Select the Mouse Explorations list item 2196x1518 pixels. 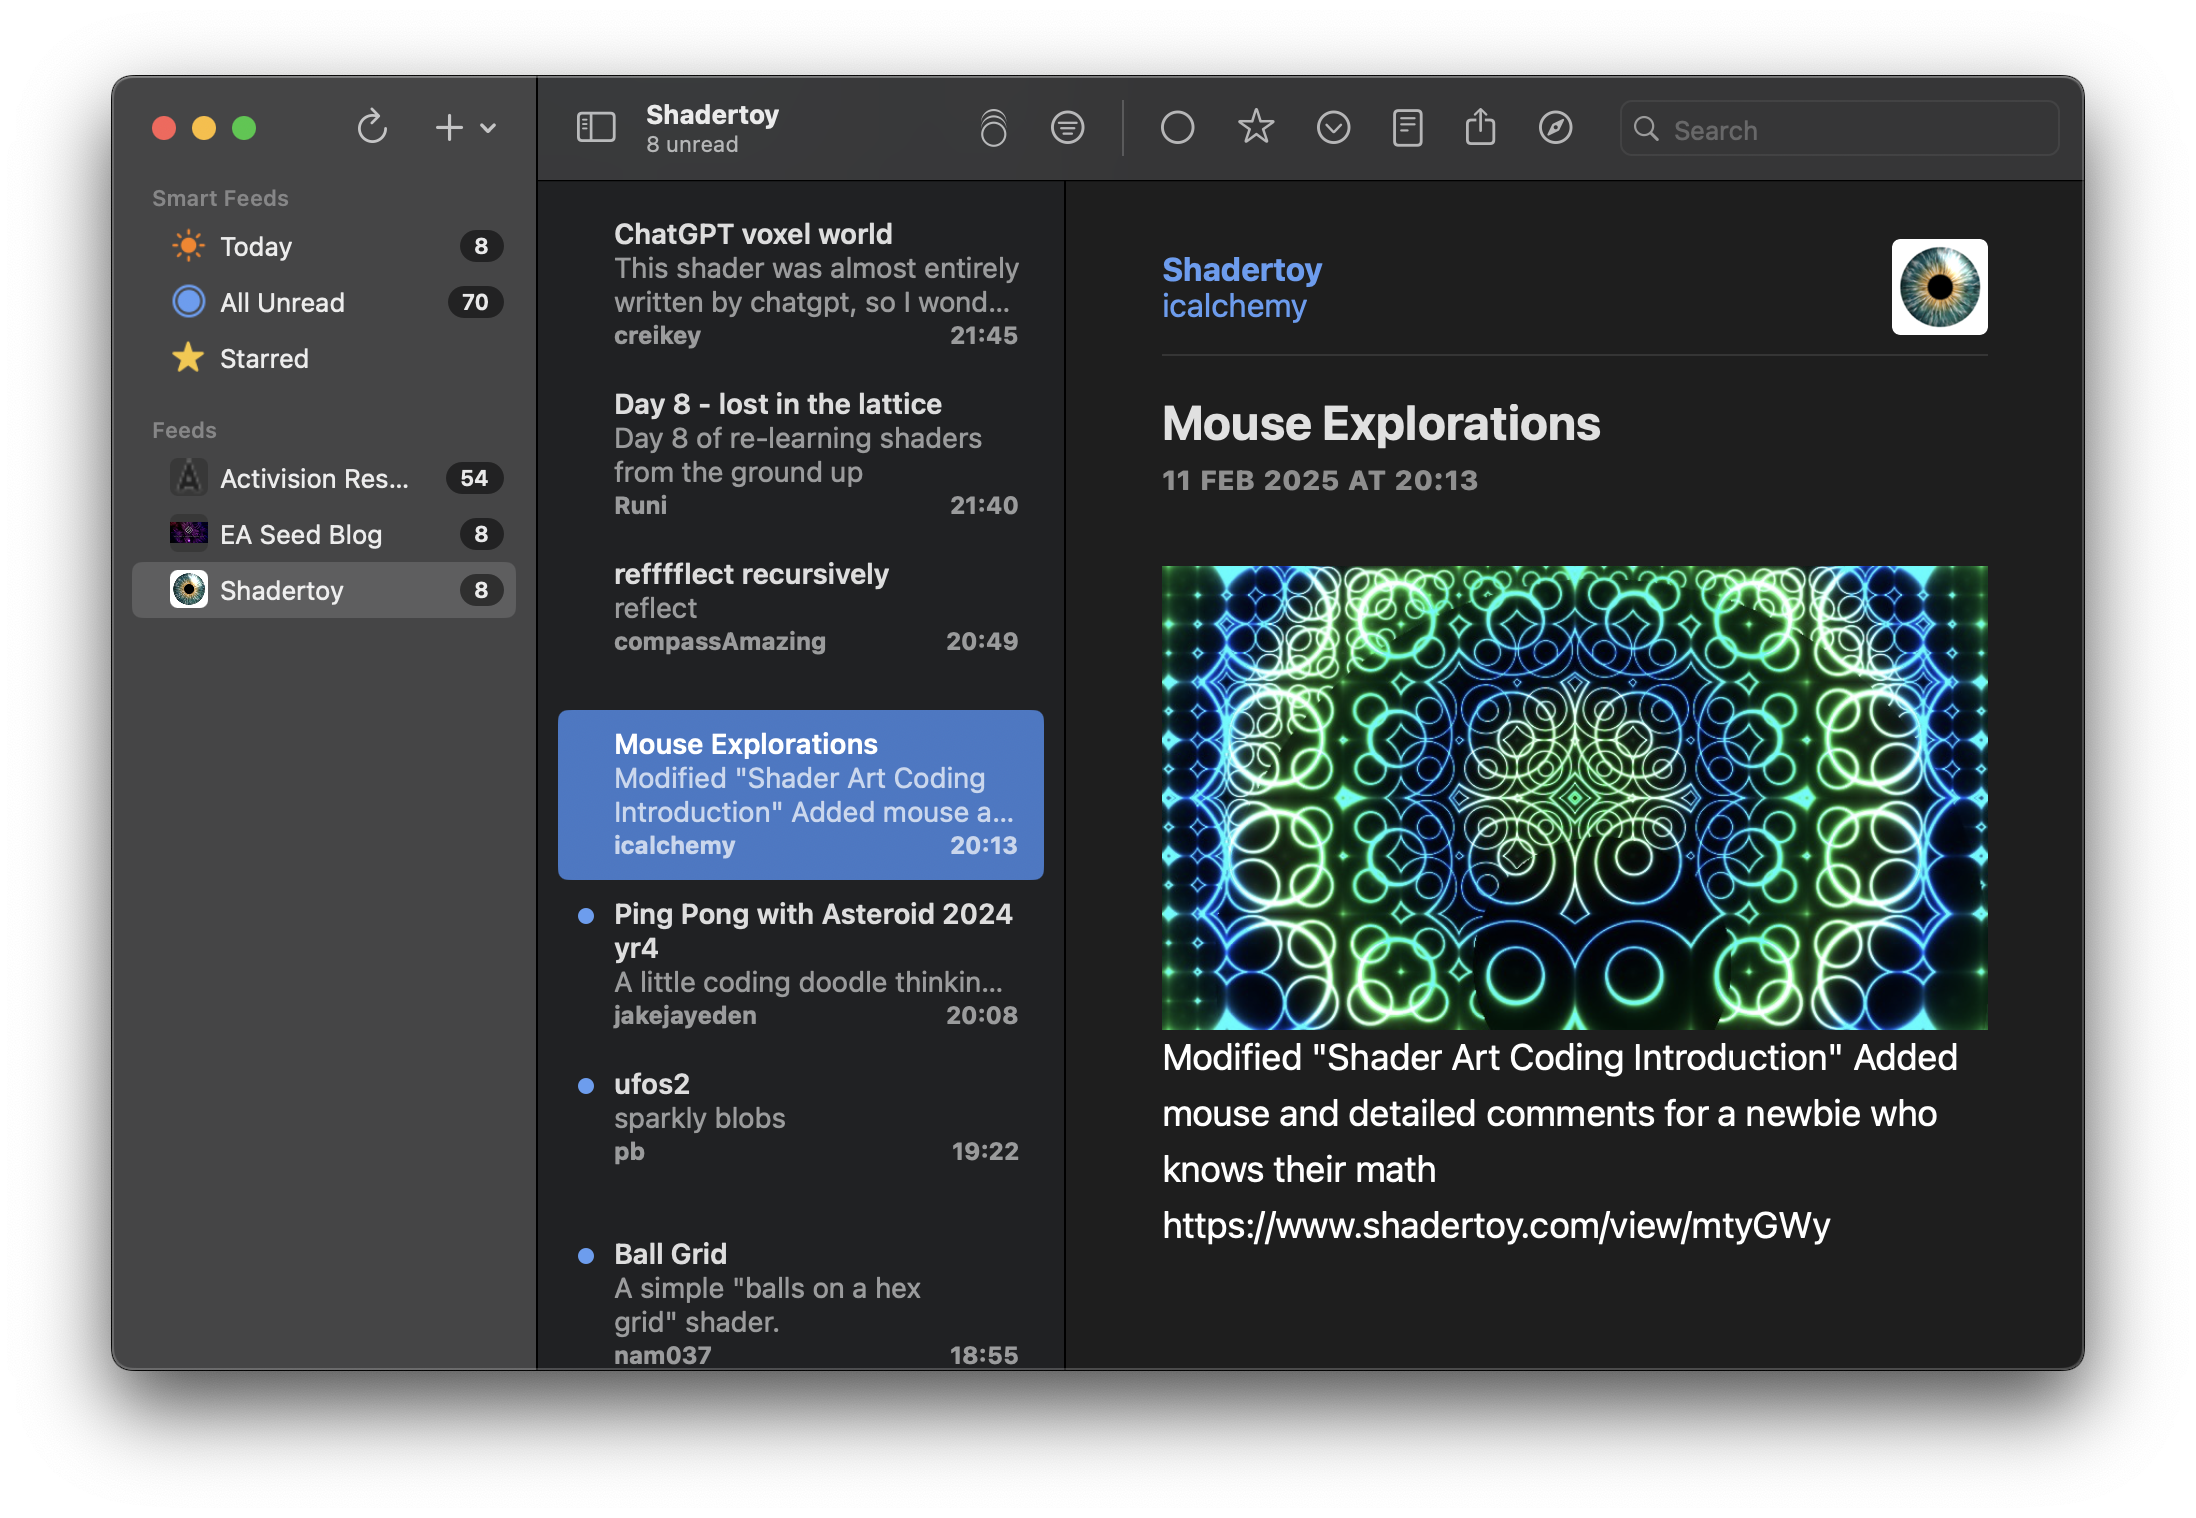click(801, 795)
